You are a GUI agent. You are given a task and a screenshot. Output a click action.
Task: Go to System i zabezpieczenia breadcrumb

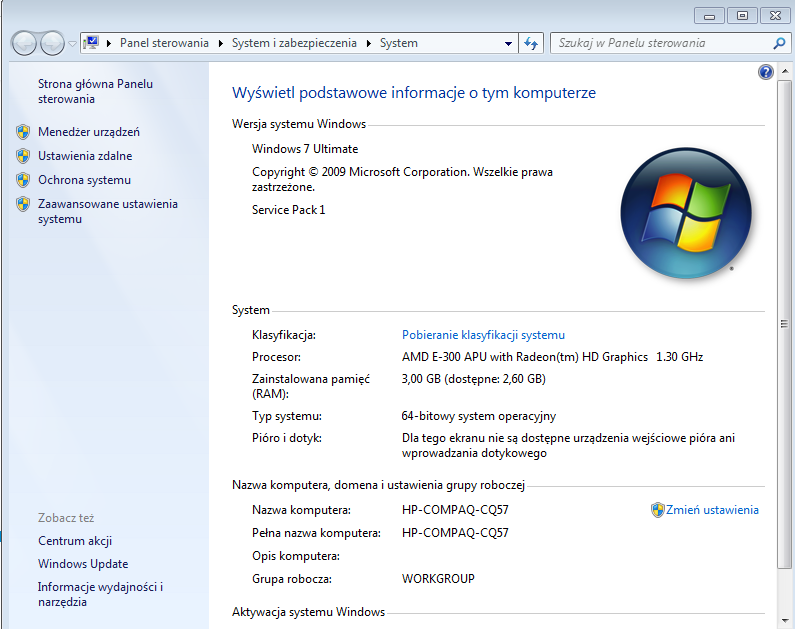click(x=296, y=43)
